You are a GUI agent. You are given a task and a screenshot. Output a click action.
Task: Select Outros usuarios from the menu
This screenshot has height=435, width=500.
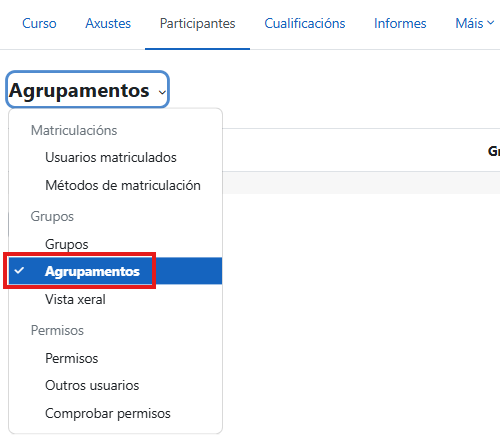(x=115, y=386)
